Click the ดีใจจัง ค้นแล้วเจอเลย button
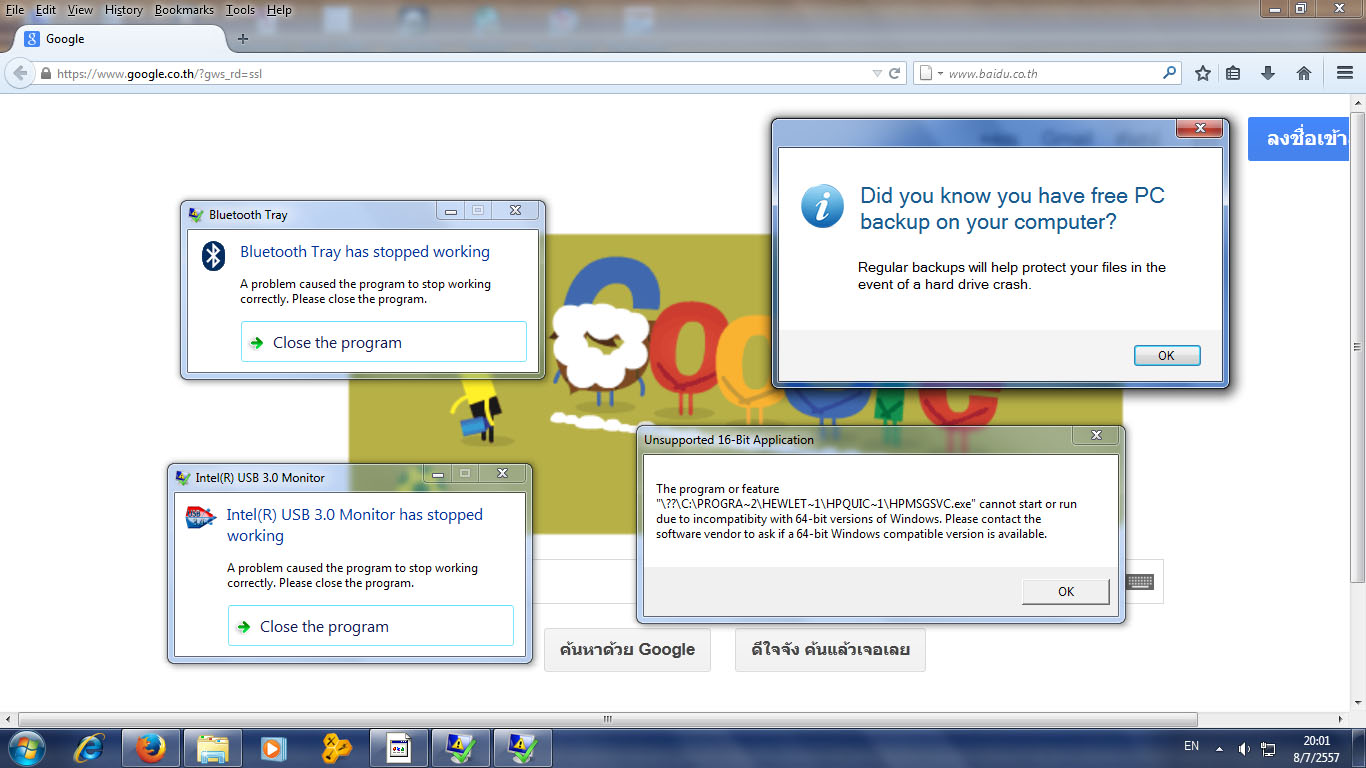The height and width of the screenshot is (768, 1366). coord(830,650)
